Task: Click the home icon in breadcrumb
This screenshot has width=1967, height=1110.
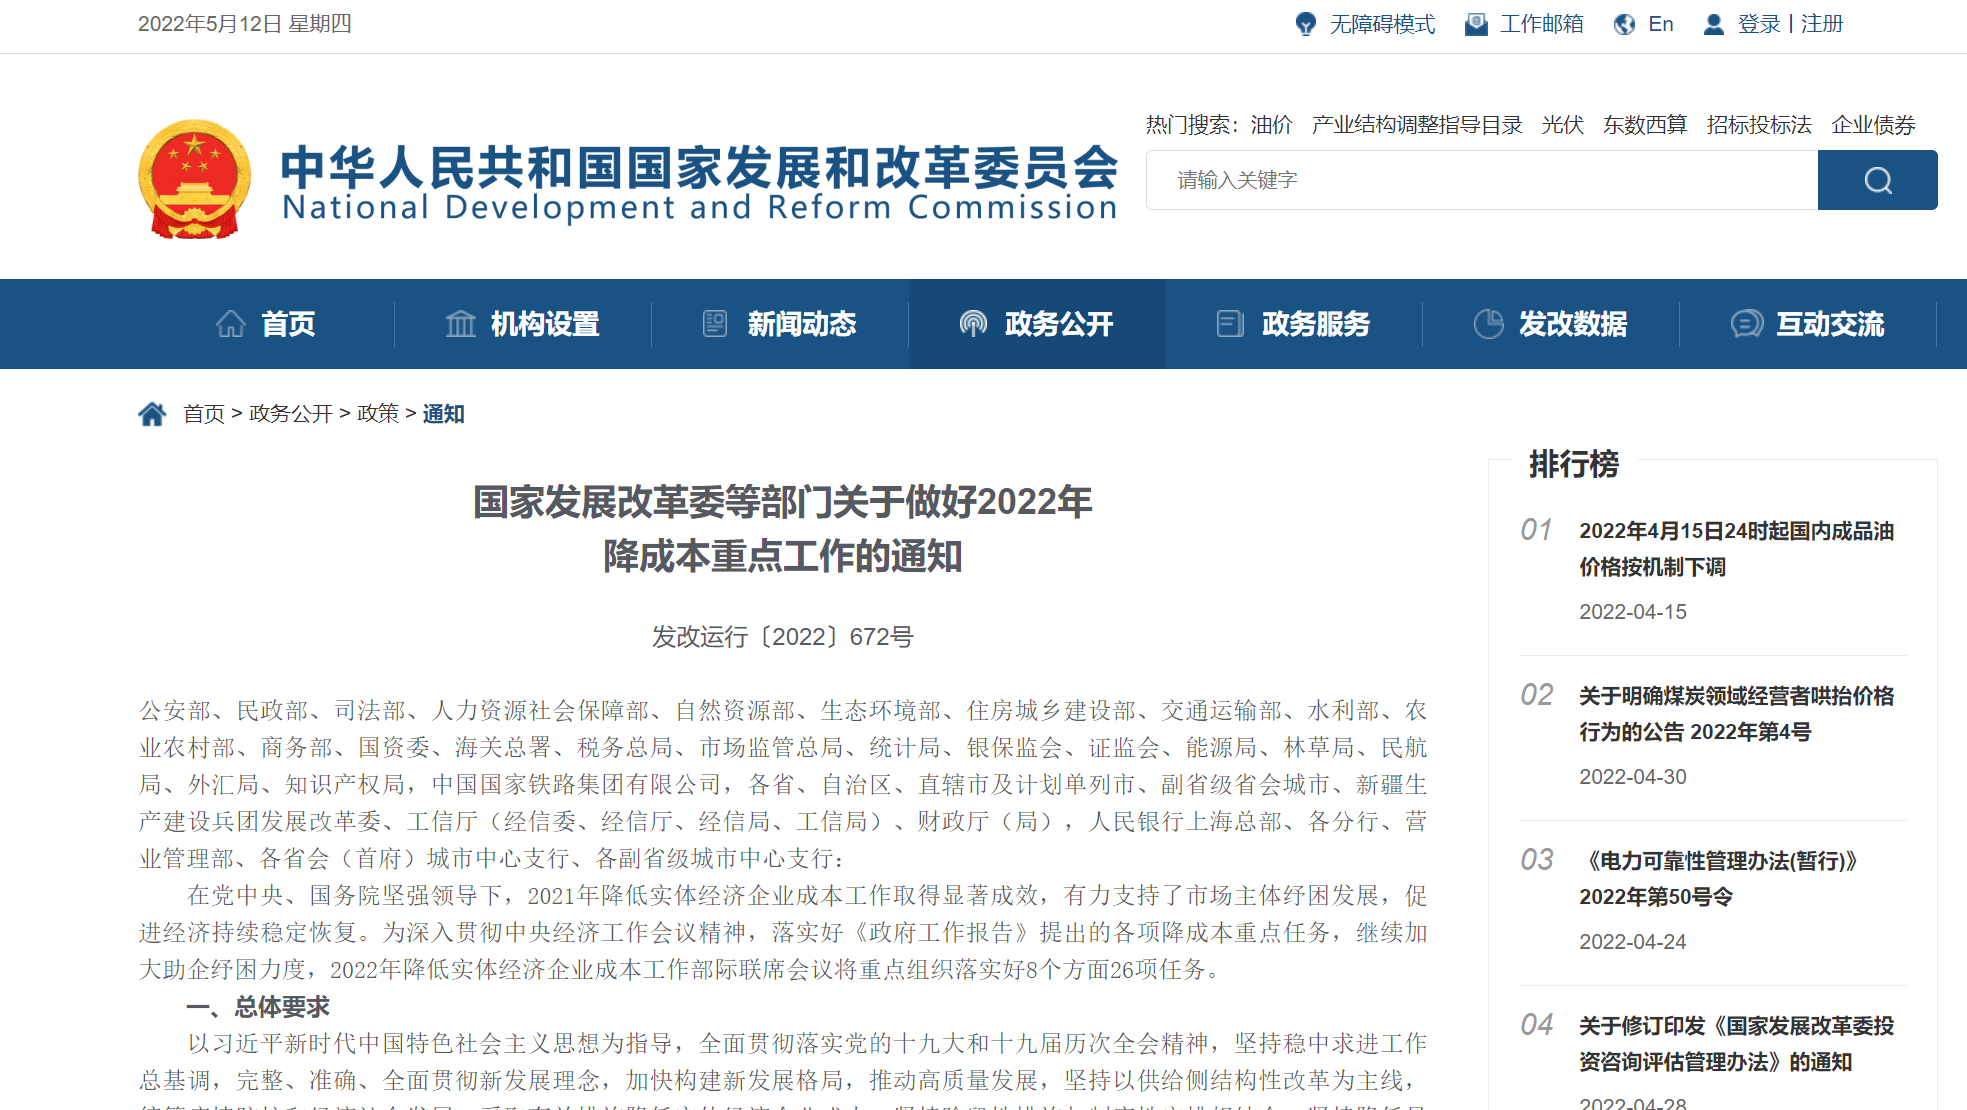Action: [x=152, y=414]
